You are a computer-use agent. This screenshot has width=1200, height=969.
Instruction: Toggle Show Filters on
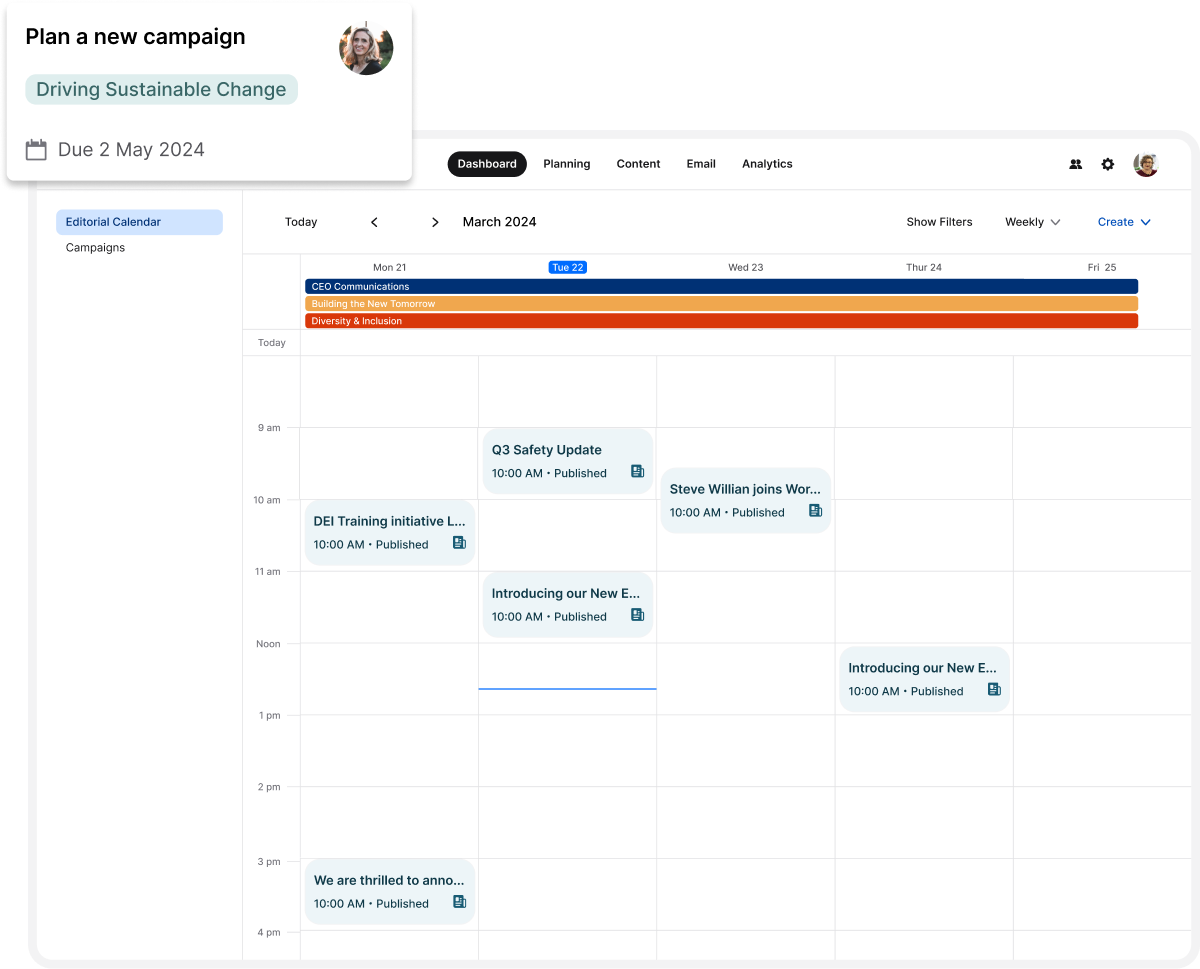(x=939, y=222)
